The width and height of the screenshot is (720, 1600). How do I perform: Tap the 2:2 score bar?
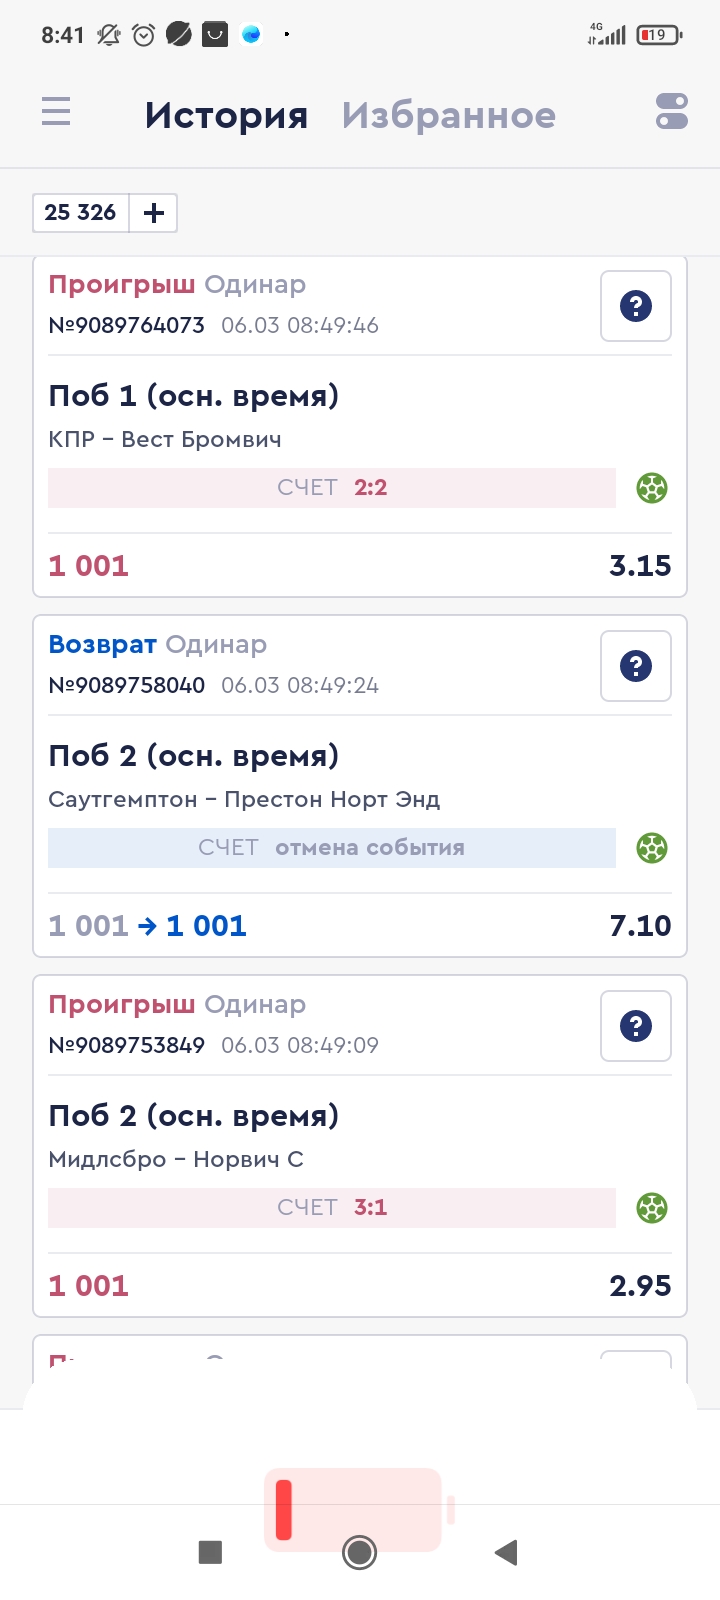tap(332, 488)
